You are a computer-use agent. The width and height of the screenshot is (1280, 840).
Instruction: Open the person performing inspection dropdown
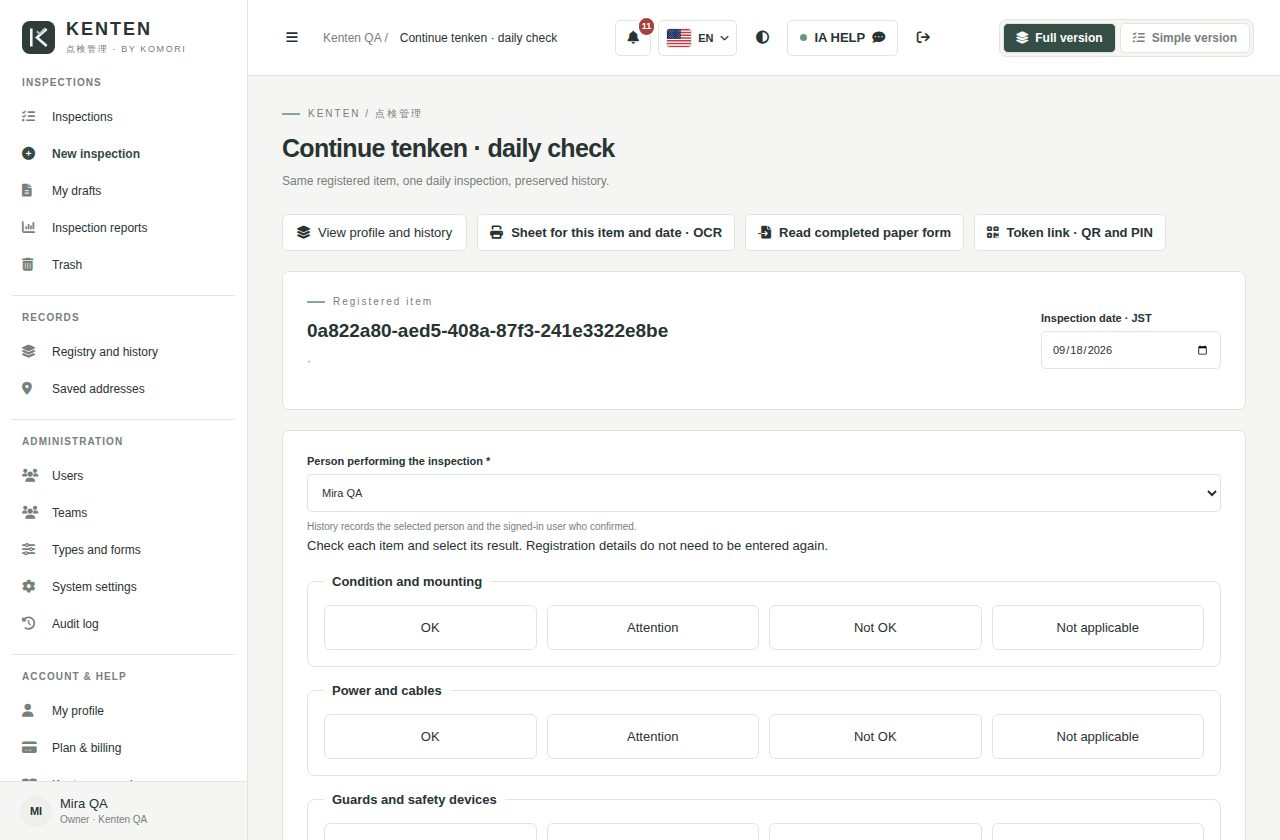pos(764,493)
